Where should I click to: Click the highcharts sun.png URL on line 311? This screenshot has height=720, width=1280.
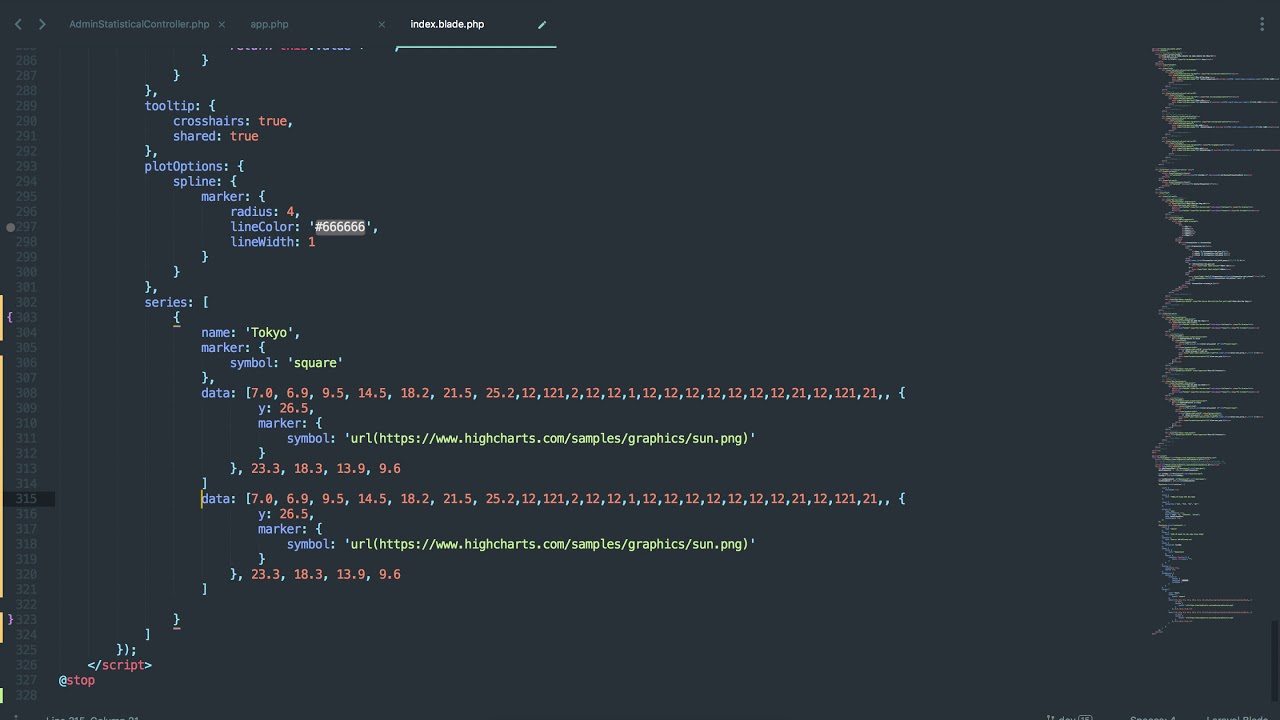550,438
